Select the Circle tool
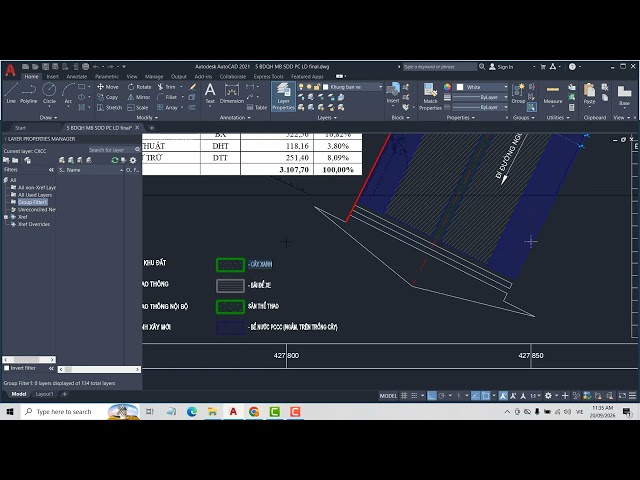The image size is (640, 480). (x=49, y=93)
